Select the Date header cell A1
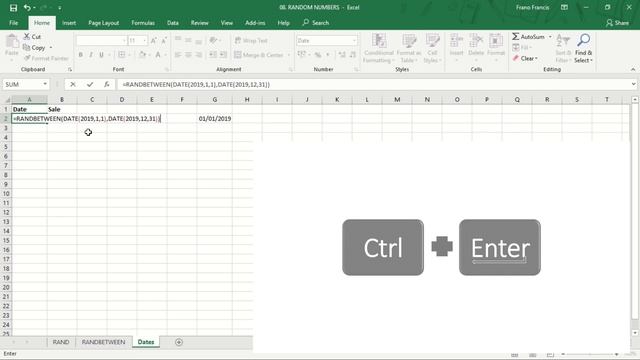 pyautogui.click(x=29, y=109)
